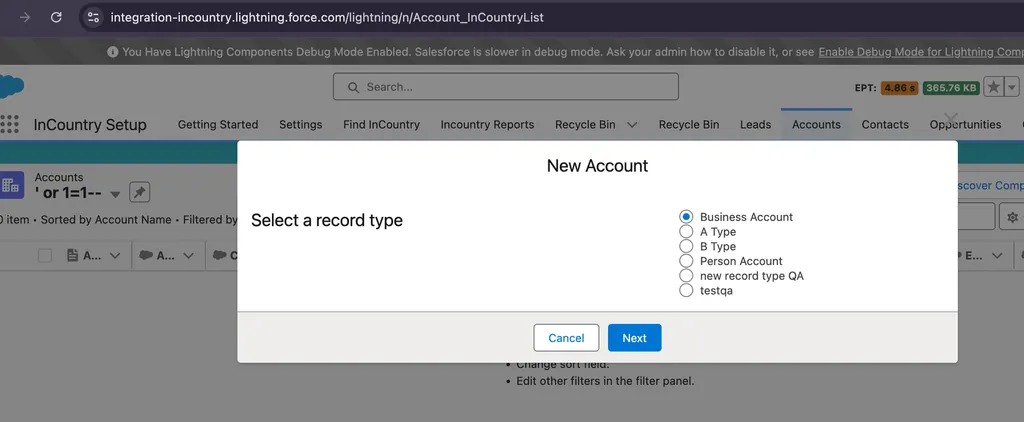This screenshot has width=1024, height=422.
Task: Expand favorites list dropdown arrow
Action: [x=1012, y=87]
